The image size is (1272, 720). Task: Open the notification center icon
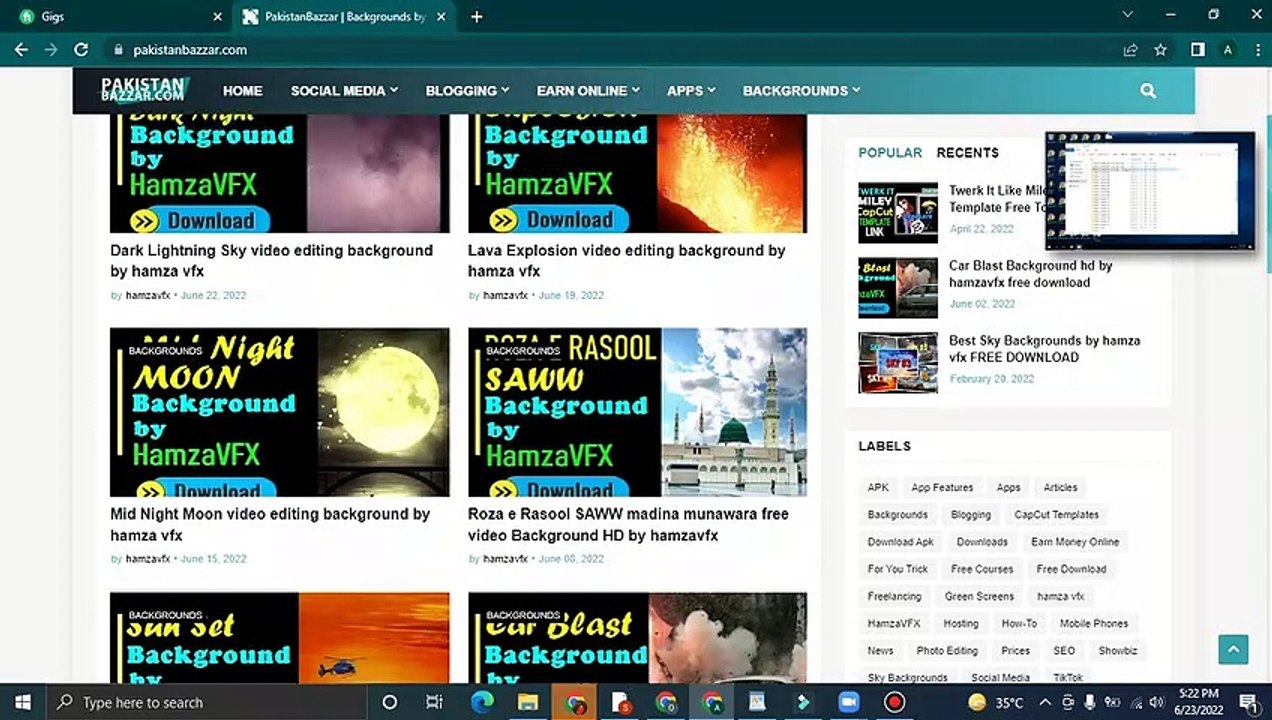point(1247,702)
